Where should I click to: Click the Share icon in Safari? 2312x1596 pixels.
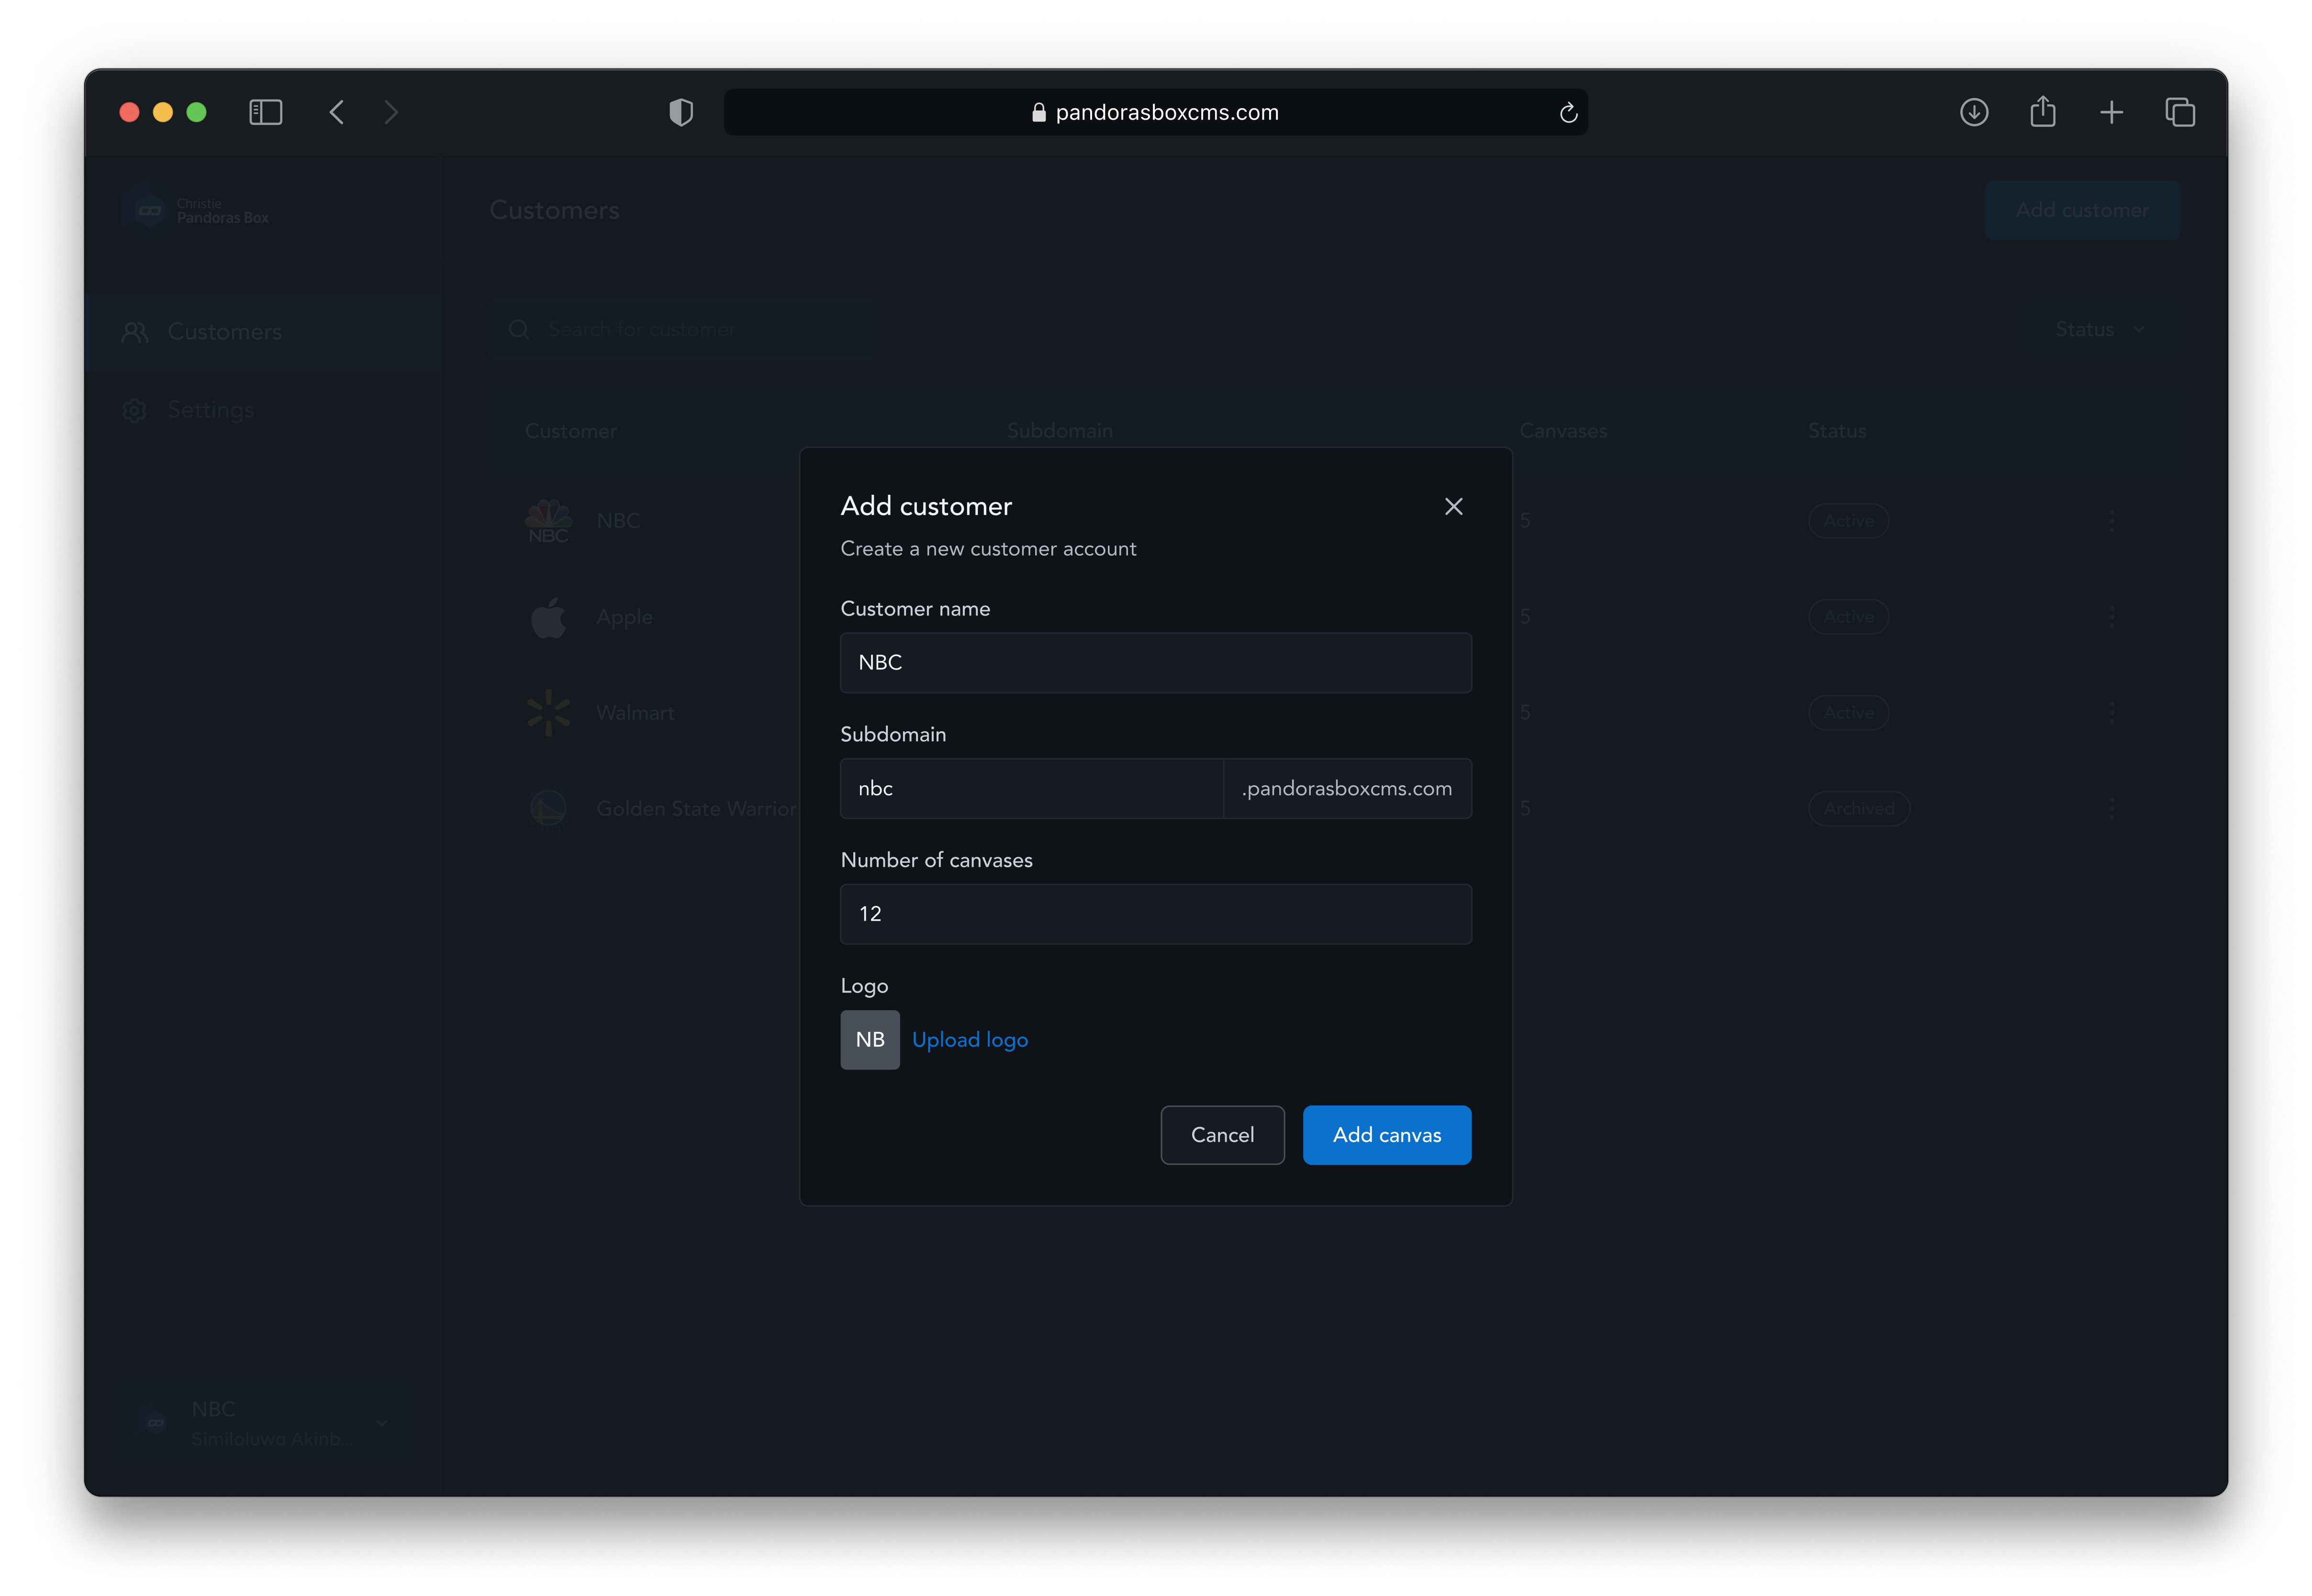tap(2043, 112)
